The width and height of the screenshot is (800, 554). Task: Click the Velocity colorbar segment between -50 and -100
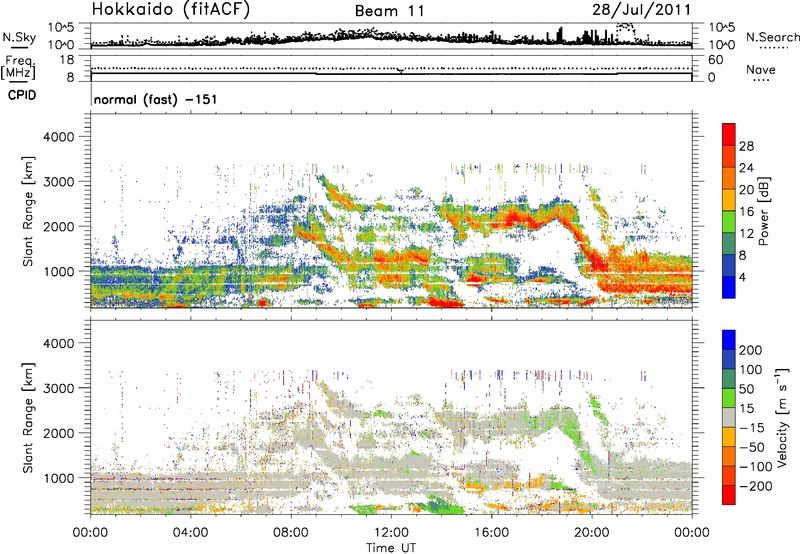coord(729,456)
